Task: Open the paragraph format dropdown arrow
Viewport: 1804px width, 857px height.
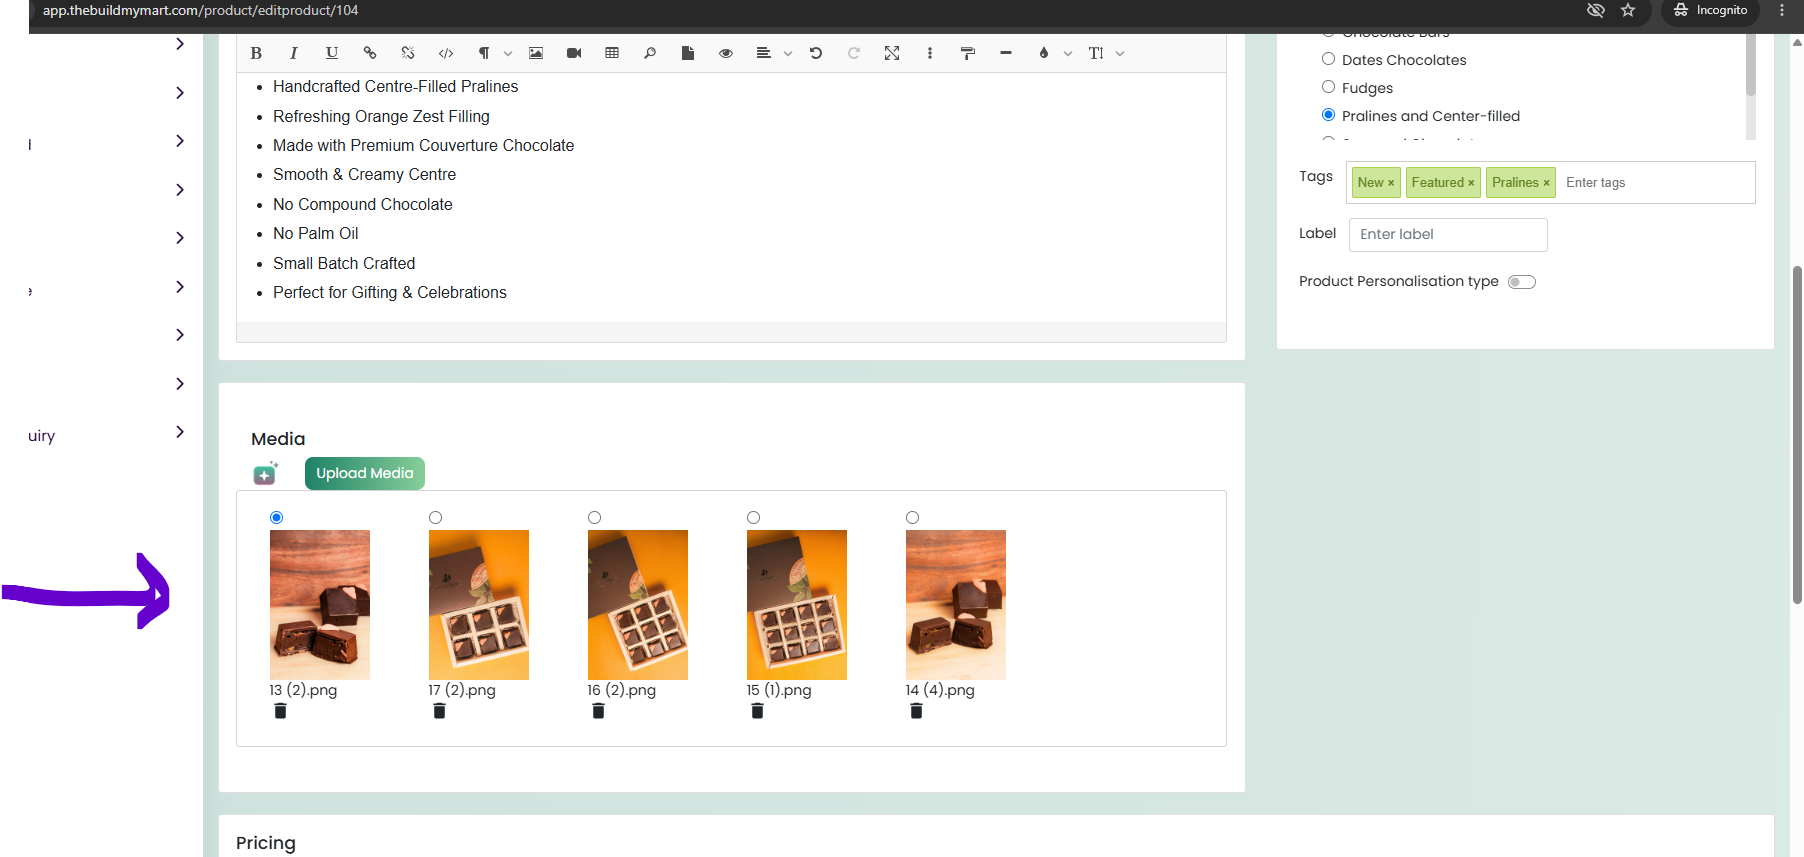Action: click(508, 54)
